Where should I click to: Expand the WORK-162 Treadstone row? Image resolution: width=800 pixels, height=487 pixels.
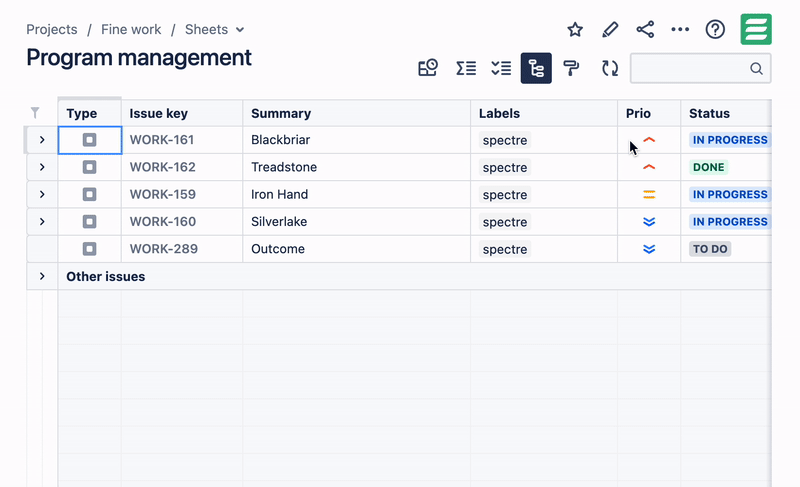tap(42, 167)
